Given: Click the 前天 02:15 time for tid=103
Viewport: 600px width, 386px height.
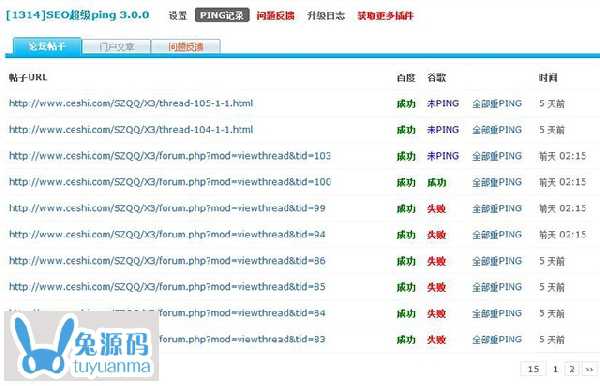Looking at the screenshot, I should pos(562,156).
